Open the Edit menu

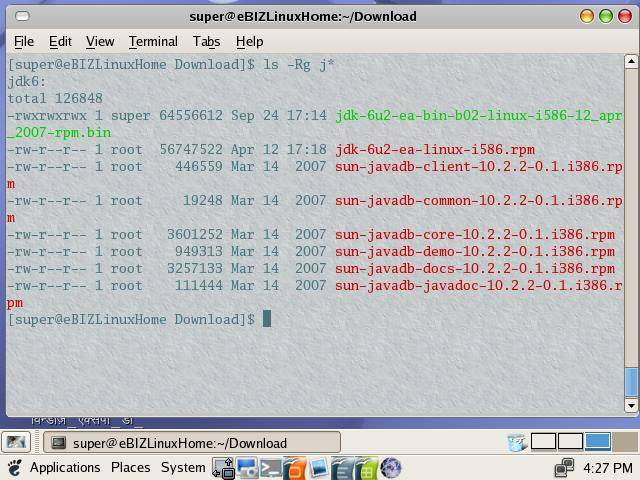click(x=60, y=41)
